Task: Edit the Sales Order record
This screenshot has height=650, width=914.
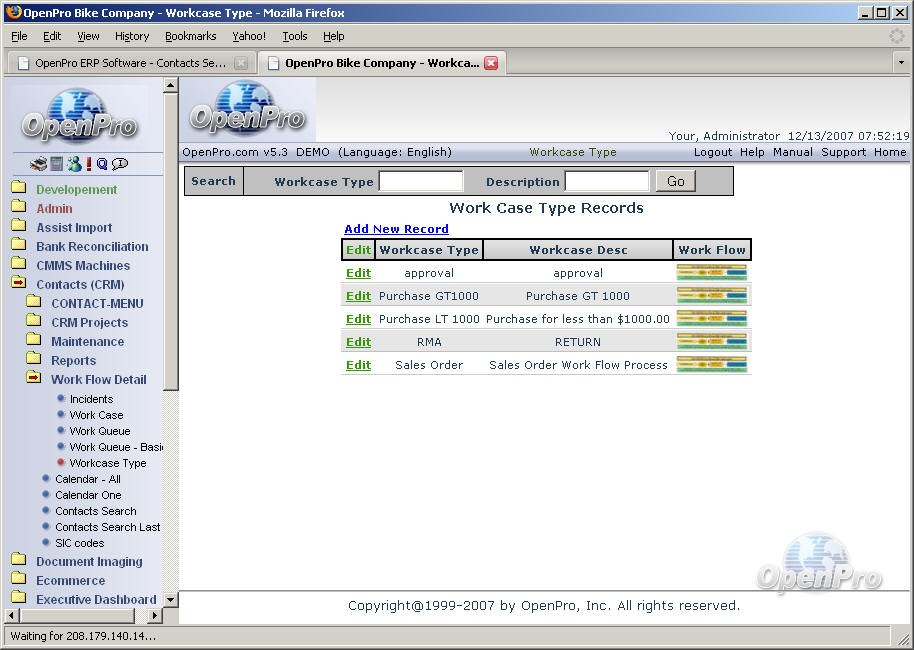Action: (x=358, y=365)
